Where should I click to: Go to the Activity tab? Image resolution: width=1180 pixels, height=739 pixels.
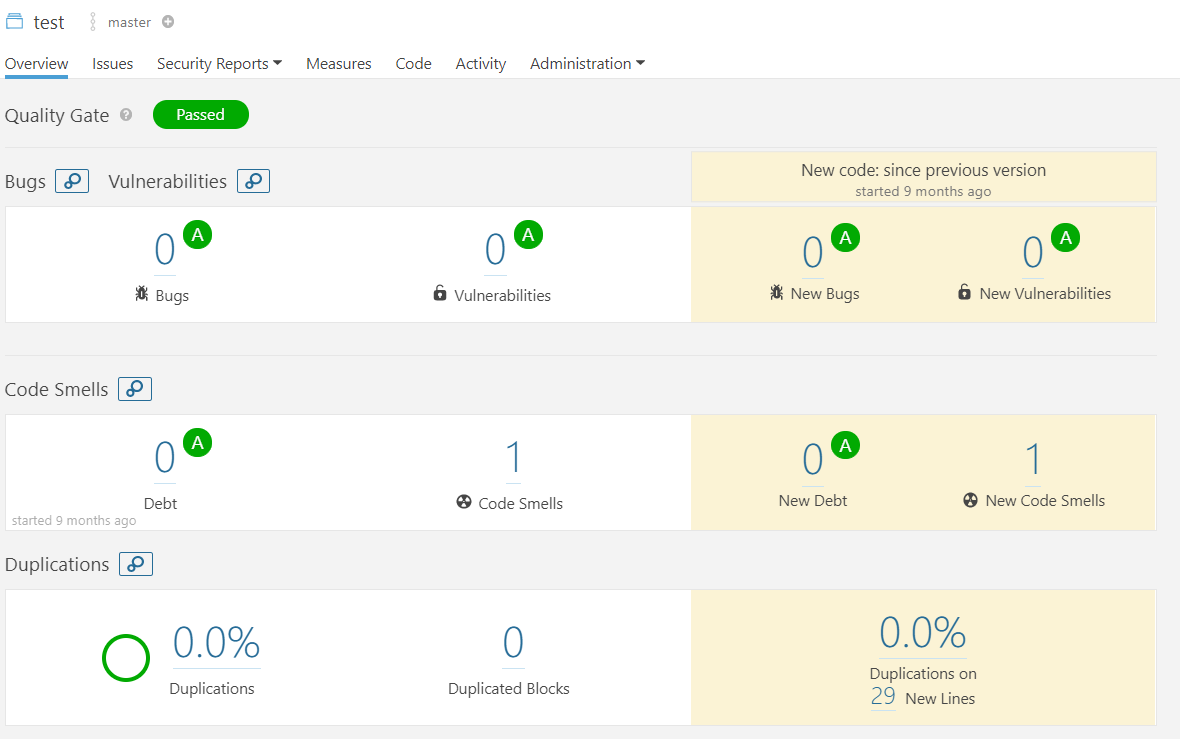click(x=481, y=64)
